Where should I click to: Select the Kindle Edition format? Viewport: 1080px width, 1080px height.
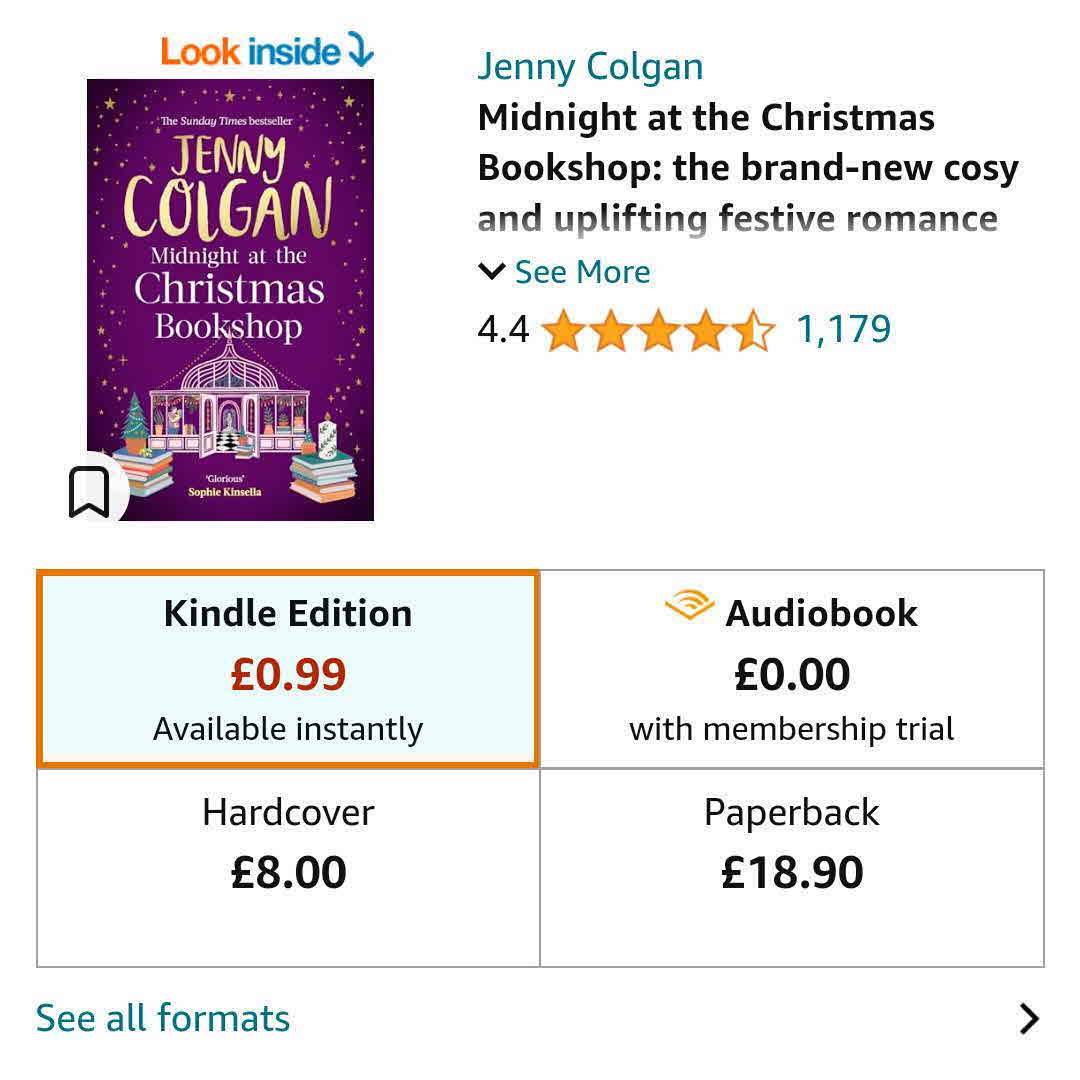coord(288,669)
